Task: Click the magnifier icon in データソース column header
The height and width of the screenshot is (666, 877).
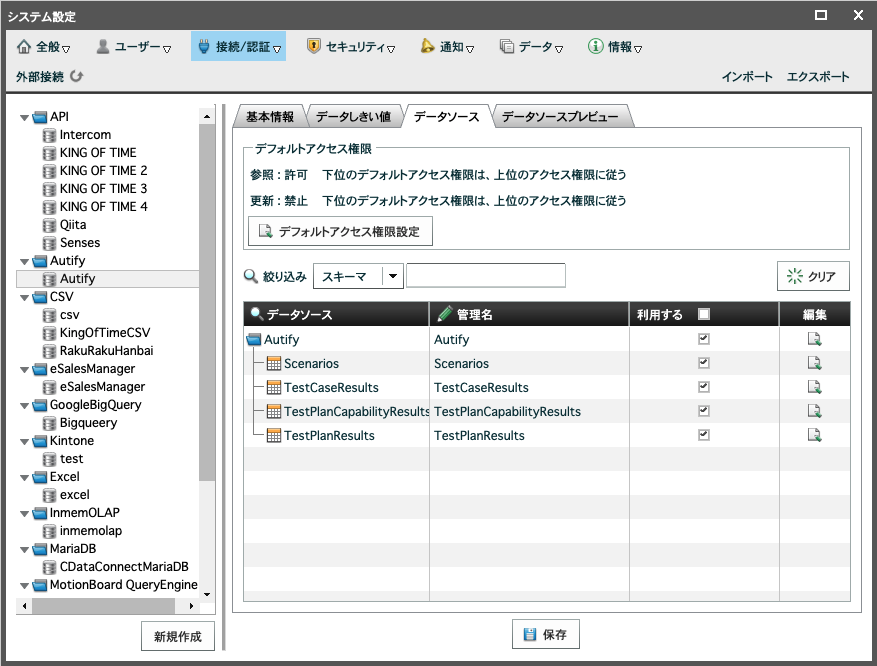Action: [x=256, y=314]
